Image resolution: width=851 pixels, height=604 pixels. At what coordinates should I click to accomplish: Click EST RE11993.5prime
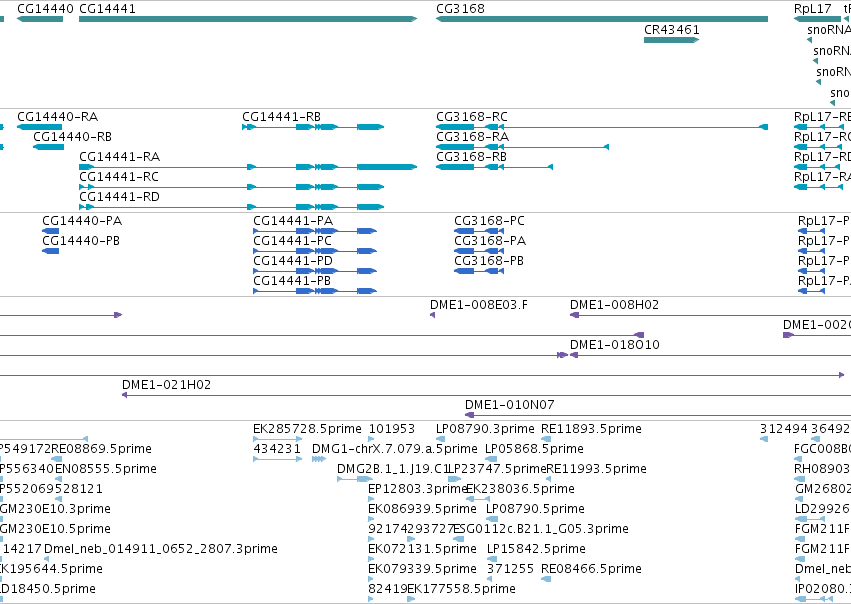point(596,469)
